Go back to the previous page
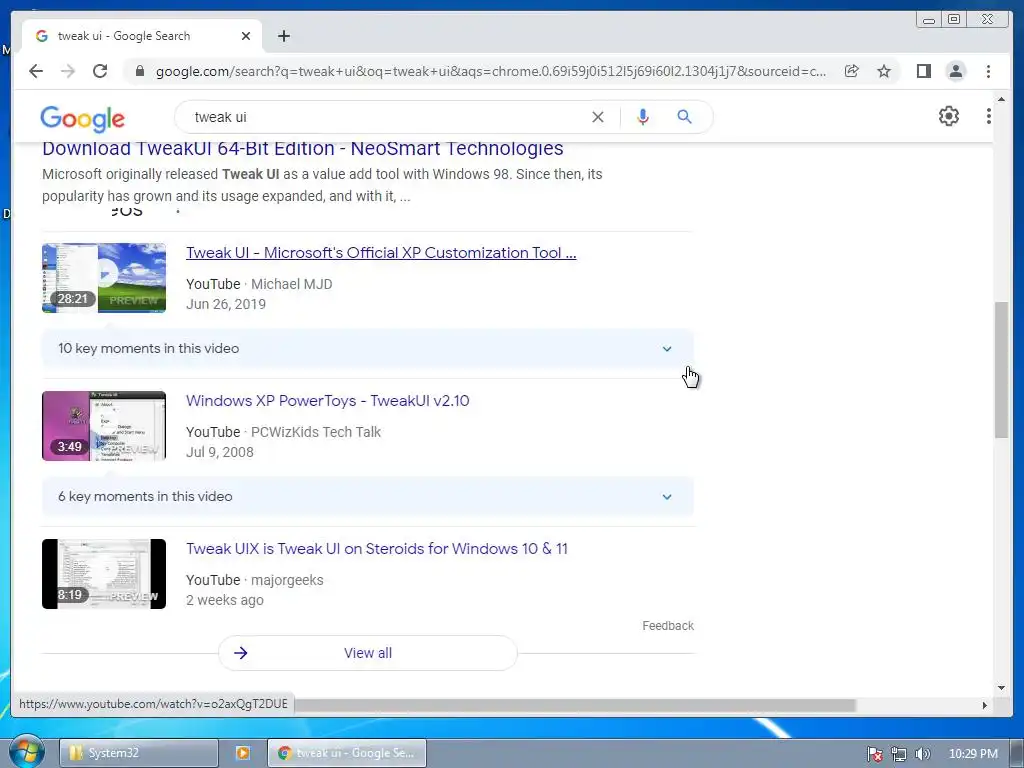Screen dimensions: 1024x768 click(x=36, y=71)
